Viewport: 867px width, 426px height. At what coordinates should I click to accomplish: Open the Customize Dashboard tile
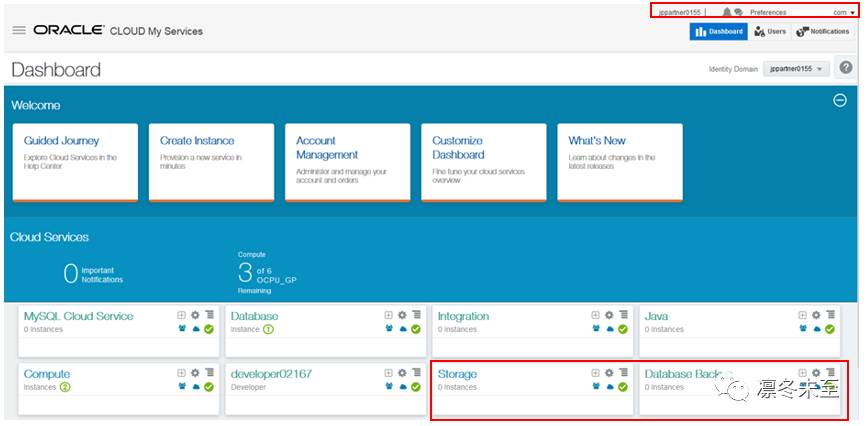484,163
